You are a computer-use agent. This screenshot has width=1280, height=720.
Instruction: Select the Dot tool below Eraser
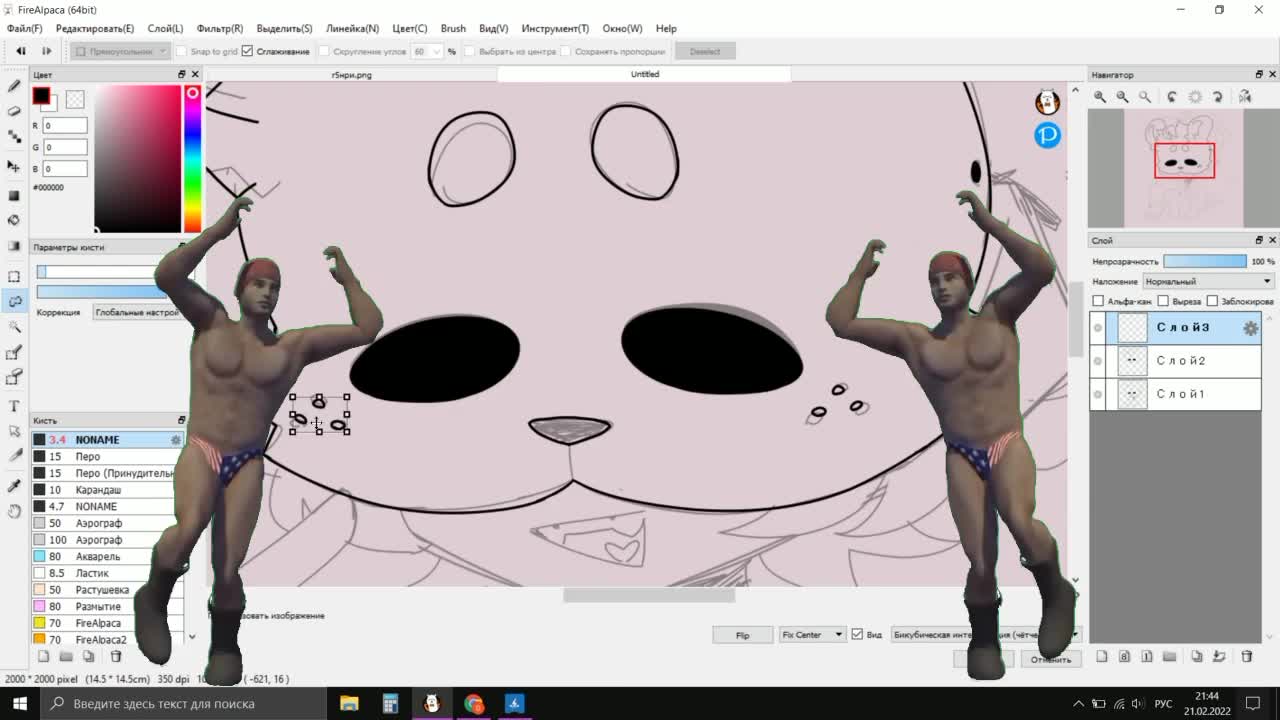tap(14, 137)
